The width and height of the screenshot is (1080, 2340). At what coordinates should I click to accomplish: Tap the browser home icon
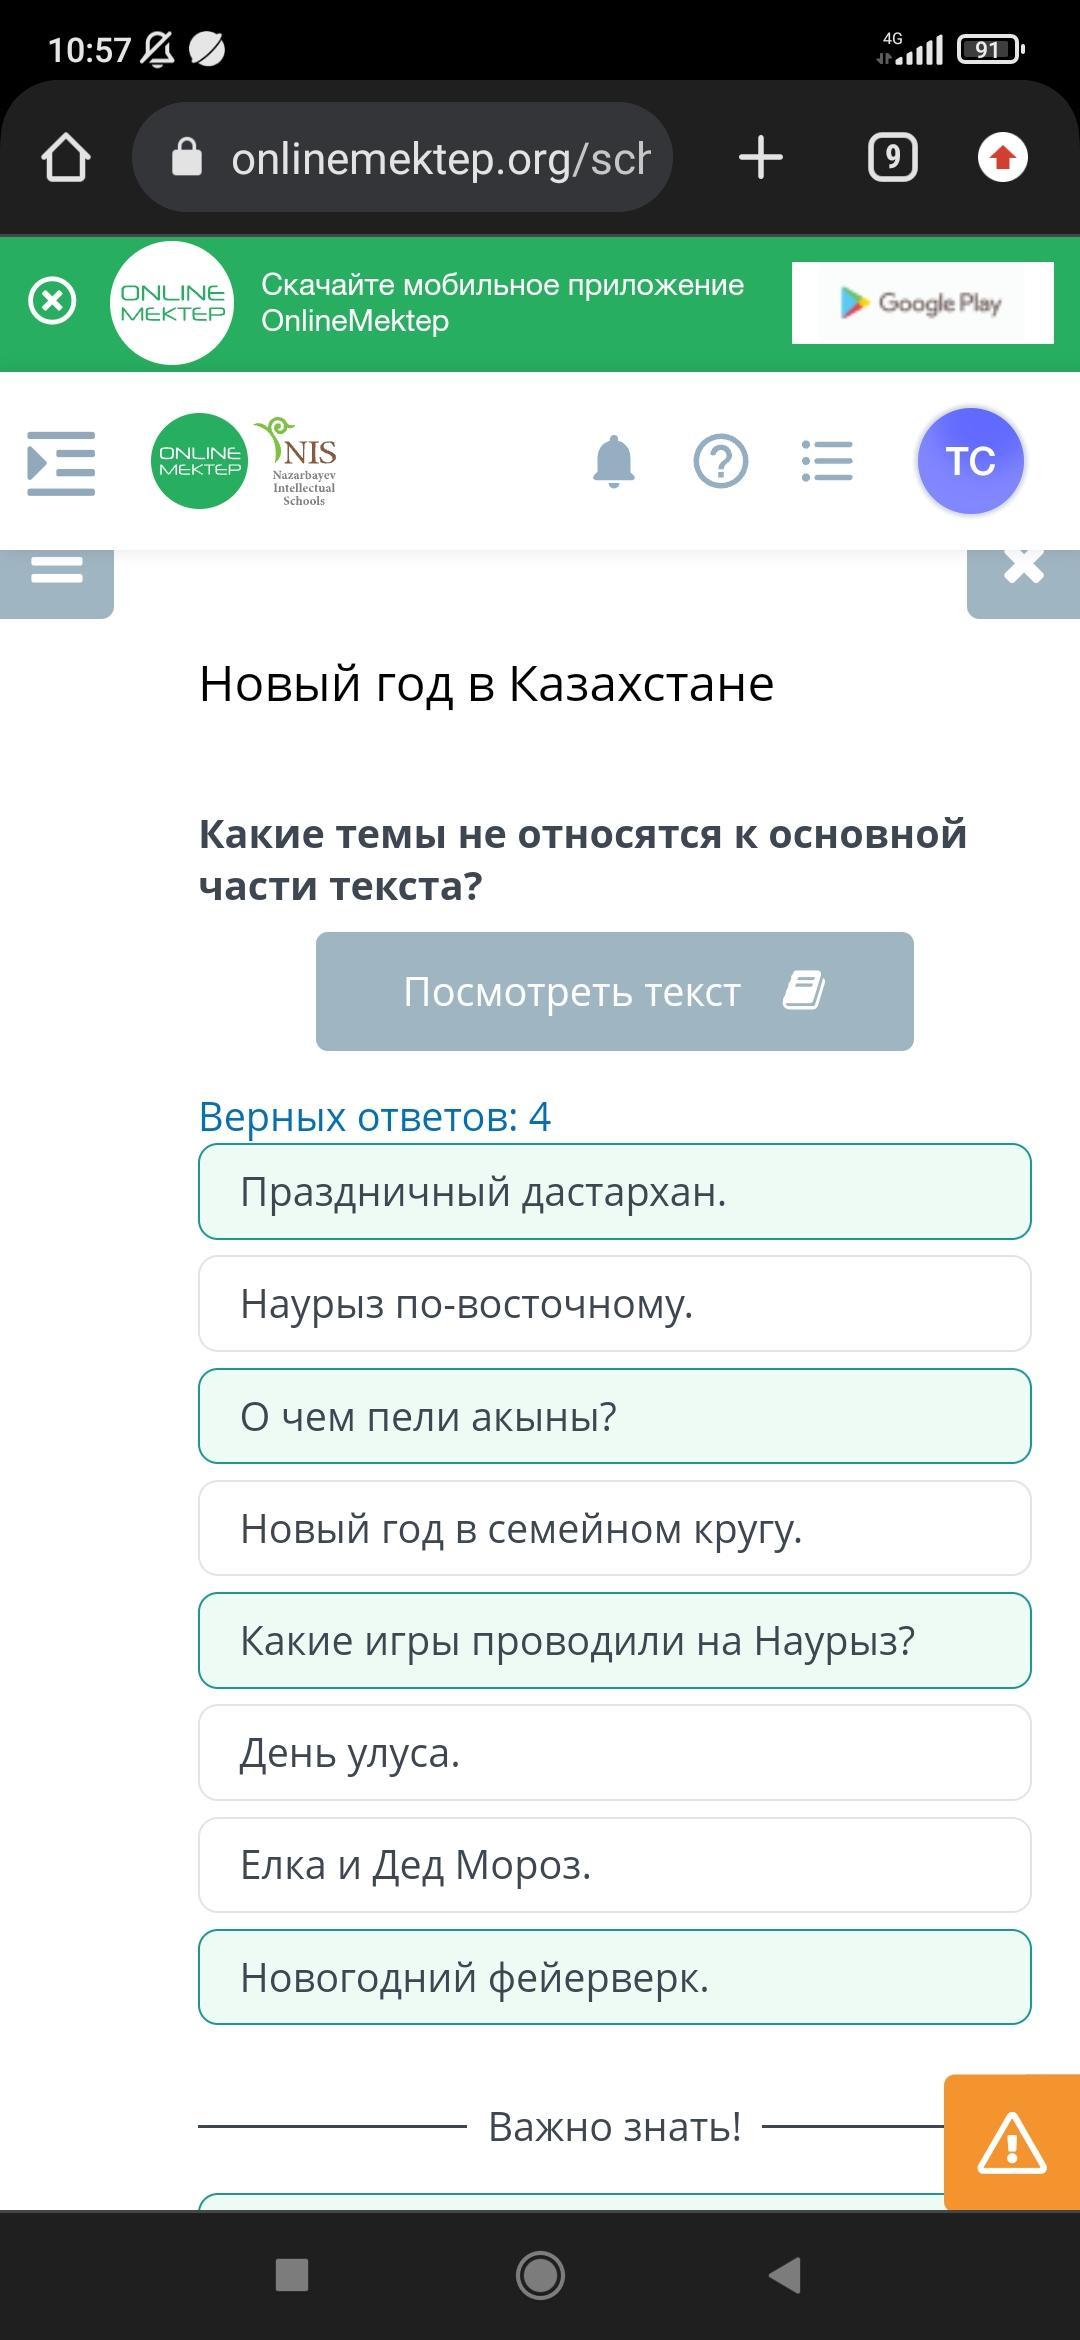[x=66, y=157]
